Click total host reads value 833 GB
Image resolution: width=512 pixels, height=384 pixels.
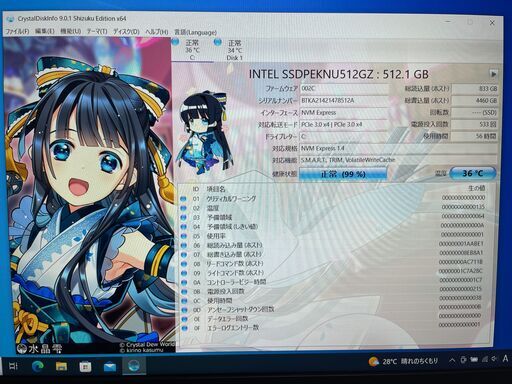pos(475,89)
